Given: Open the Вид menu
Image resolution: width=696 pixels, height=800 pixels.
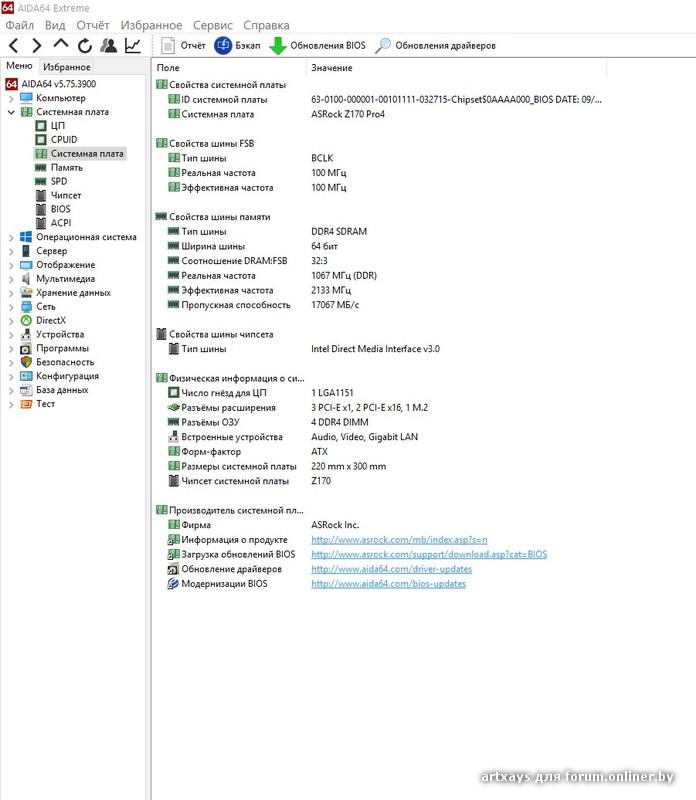Looking at the screenshot, I should point(55,25).
